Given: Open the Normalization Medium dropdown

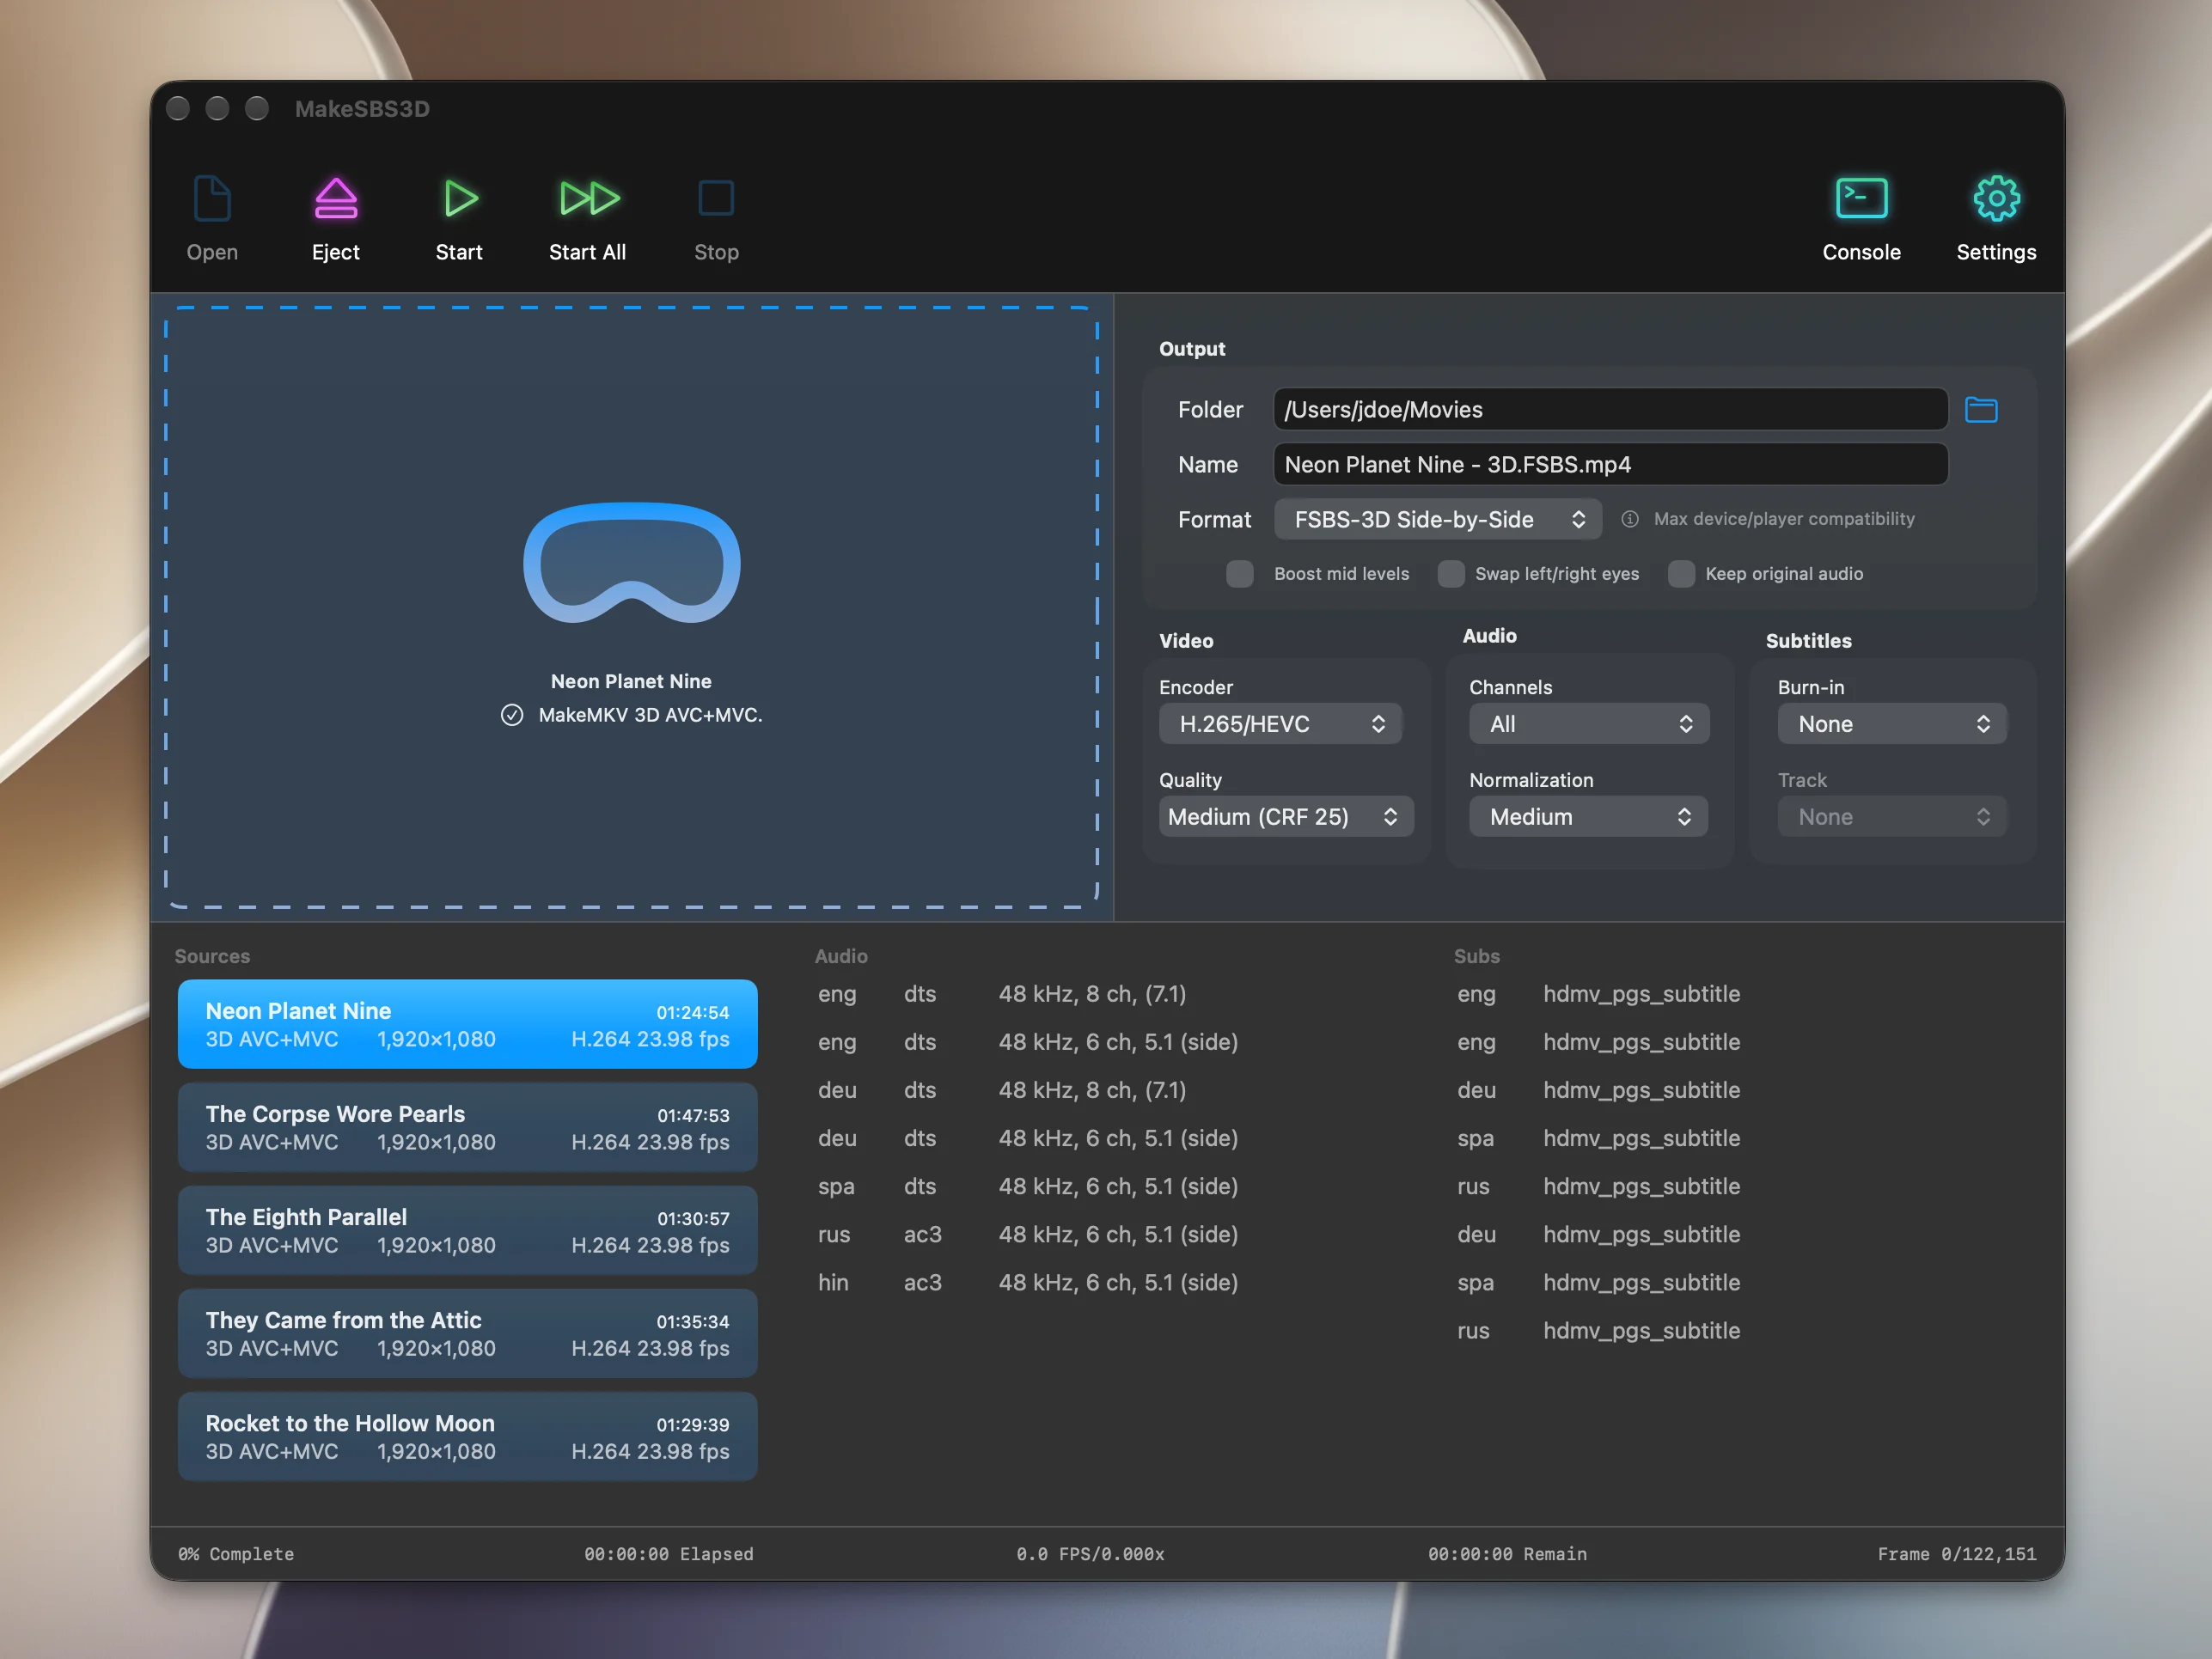Looking at the screenshot, I should click(x=1588, y=817).
